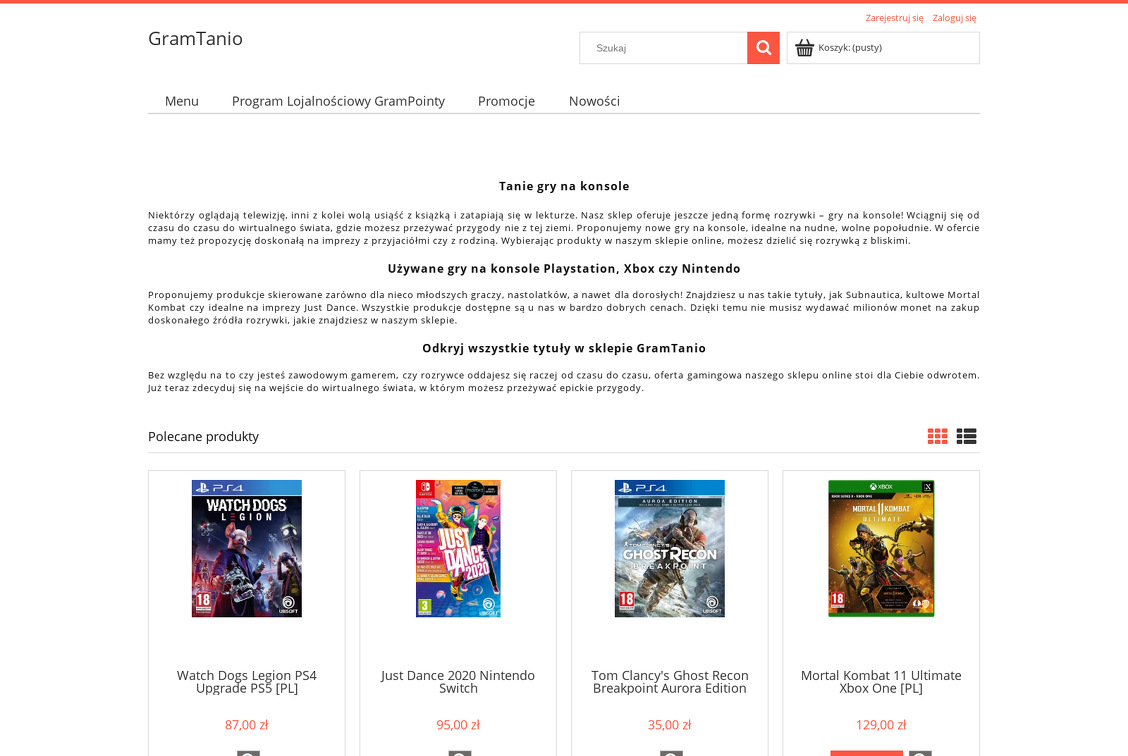Switch to list view of products

click(966, 437)
